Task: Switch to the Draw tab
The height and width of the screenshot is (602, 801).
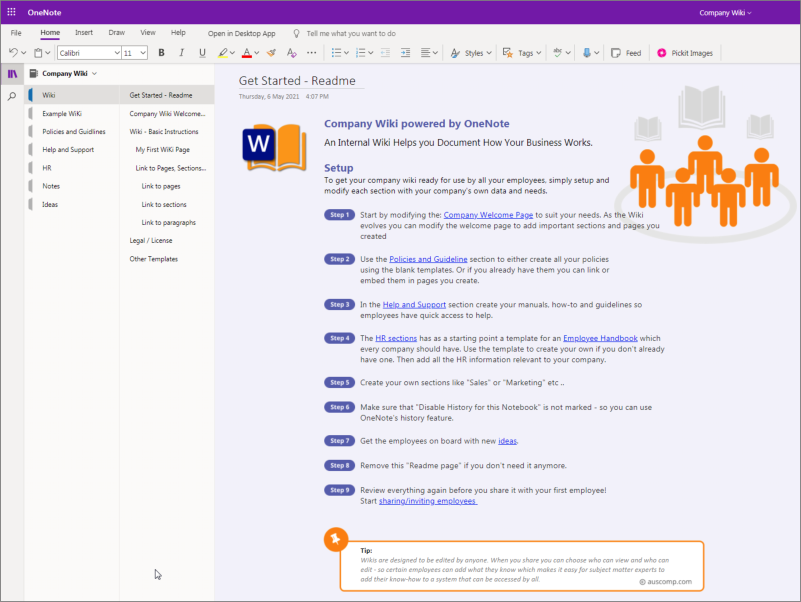Action: pyautogui.click(x=116, y=32)
